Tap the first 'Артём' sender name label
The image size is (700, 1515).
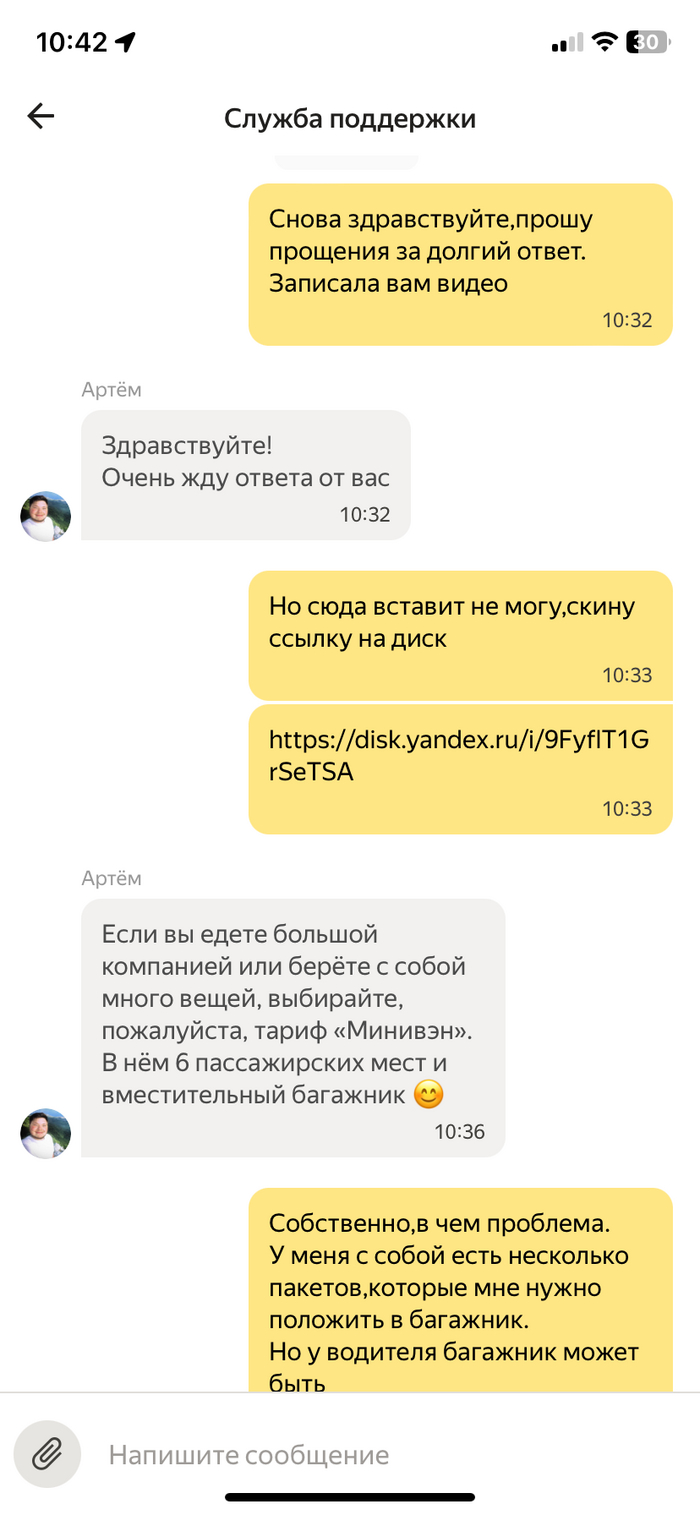111,390
